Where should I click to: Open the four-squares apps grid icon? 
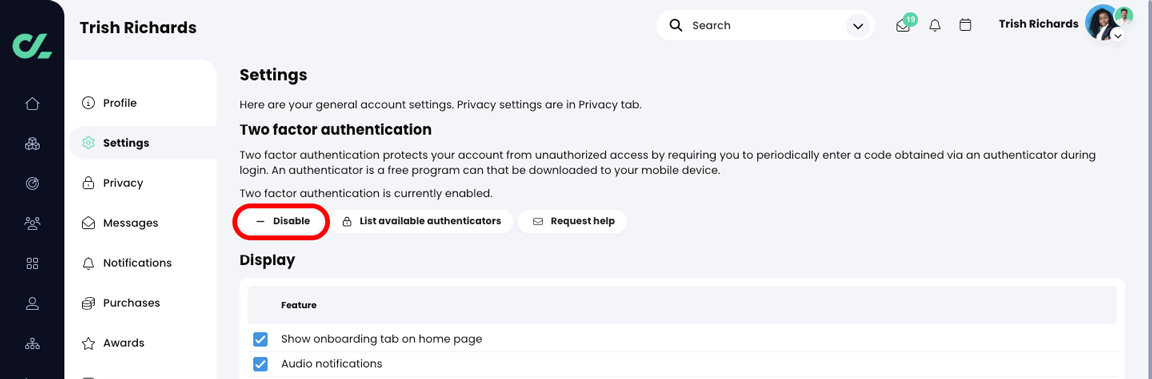(x=32, y=263)
